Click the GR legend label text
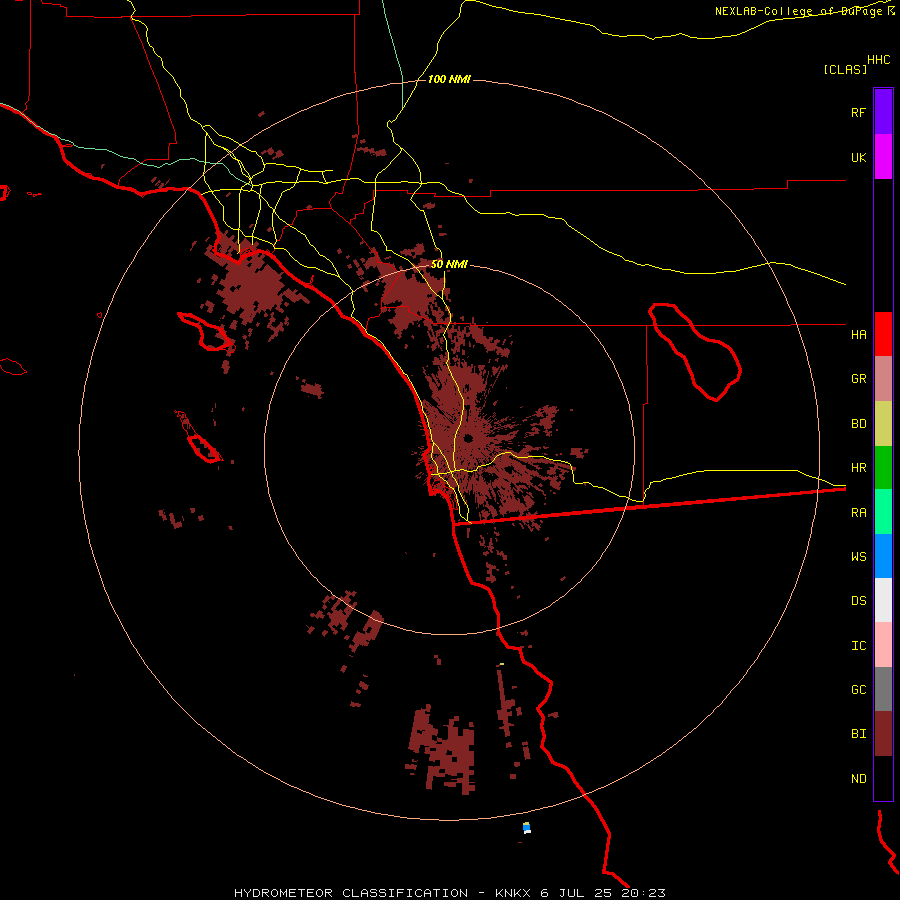Screen dimensions: 900x900 [x=858, y=379]
